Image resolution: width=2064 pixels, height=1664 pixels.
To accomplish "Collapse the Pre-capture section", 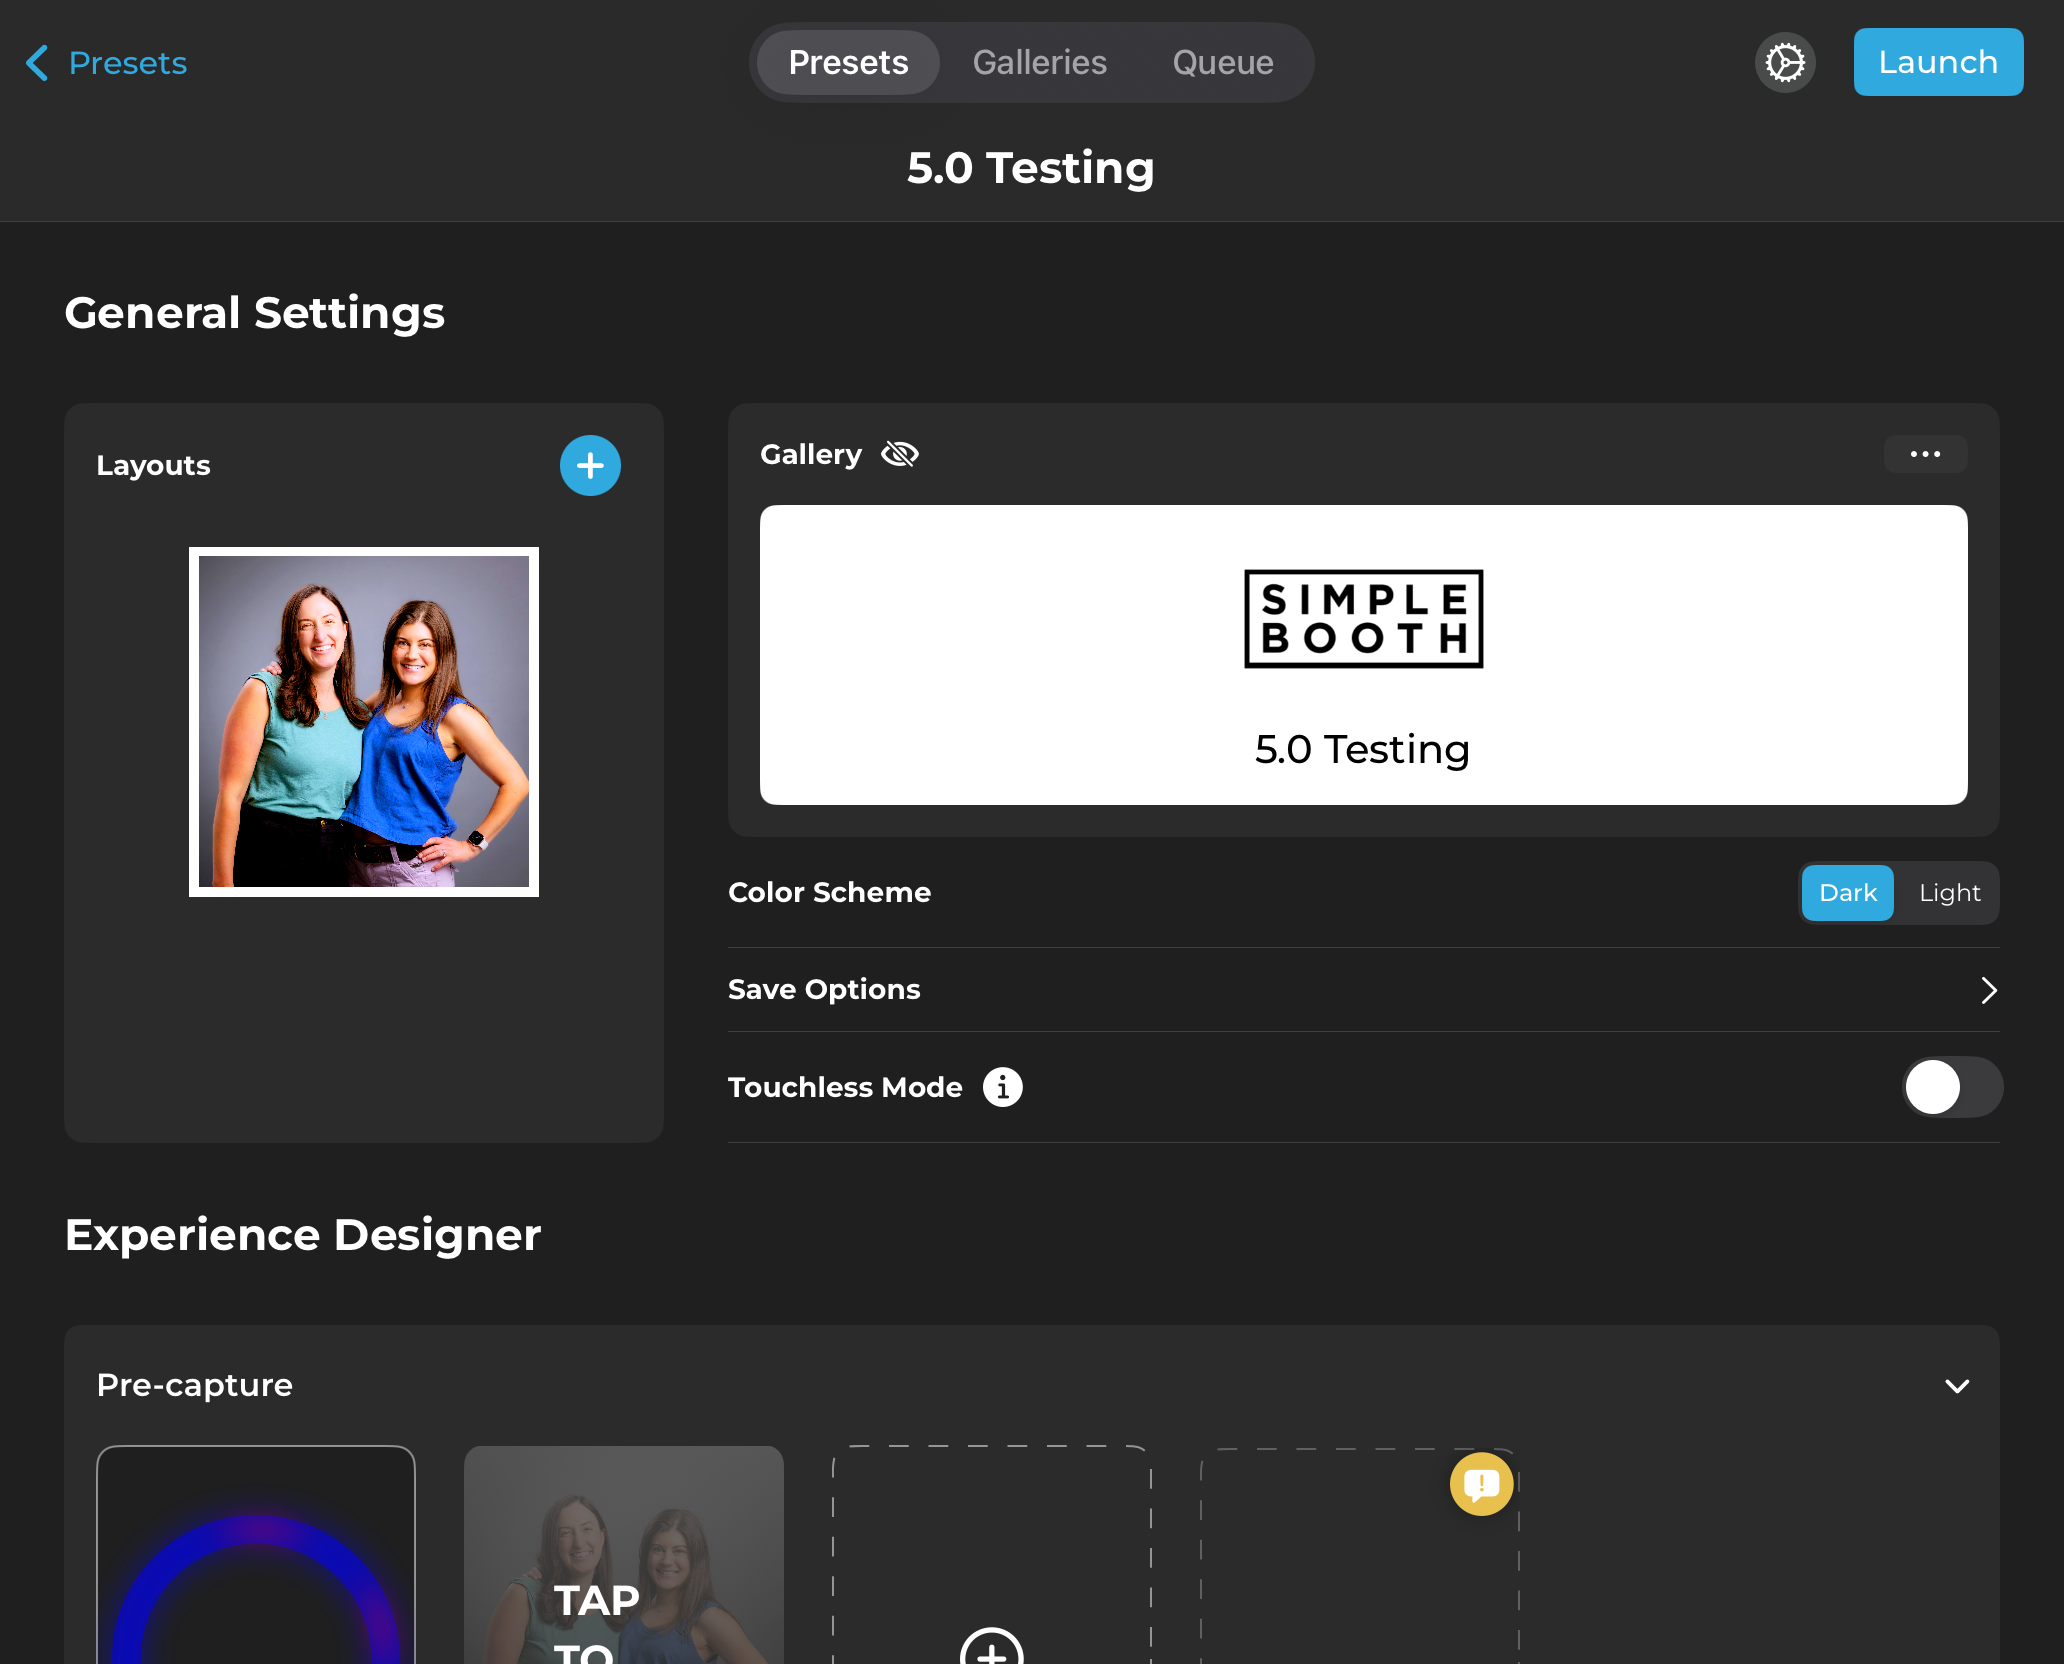I will (x=1957, y=1386).
